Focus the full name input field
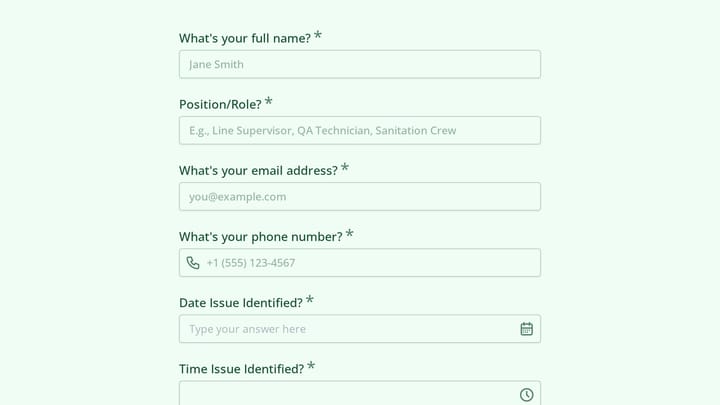Image resolution: width=720 pixels, height=405 pixels. [x=360, y=64]
